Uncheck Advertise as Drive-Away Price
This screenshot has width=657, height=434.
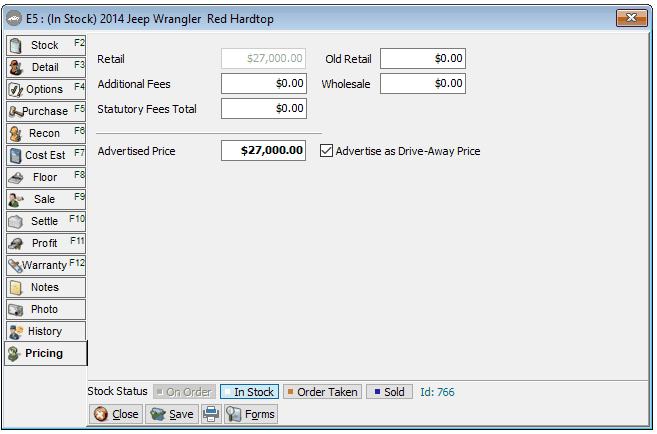(x=326, y=151)
